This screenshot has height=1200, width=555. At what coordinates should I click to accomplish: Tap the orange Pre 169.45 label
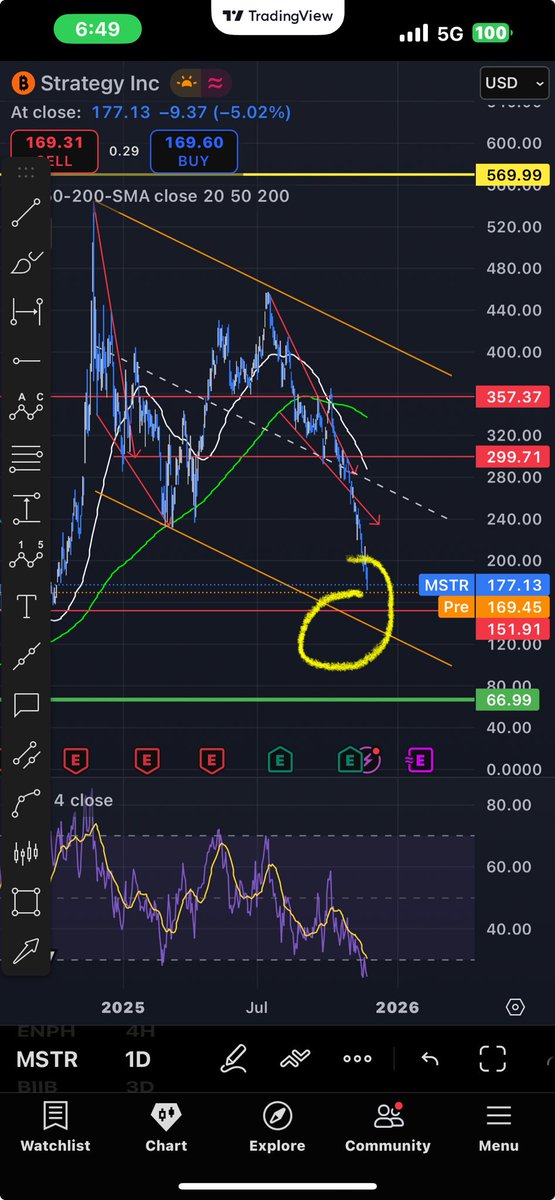tap(492, 606)
